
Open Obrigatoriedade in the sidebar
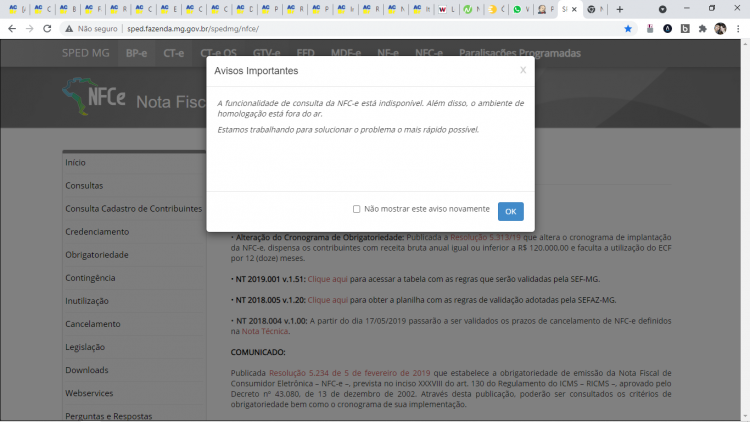coord(97,255)
